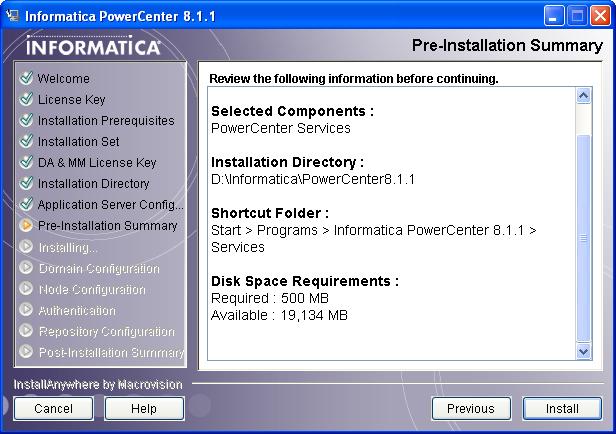Select the Welcome step label
The width and height of the screenshot is (616, 434).
point(64,79)
